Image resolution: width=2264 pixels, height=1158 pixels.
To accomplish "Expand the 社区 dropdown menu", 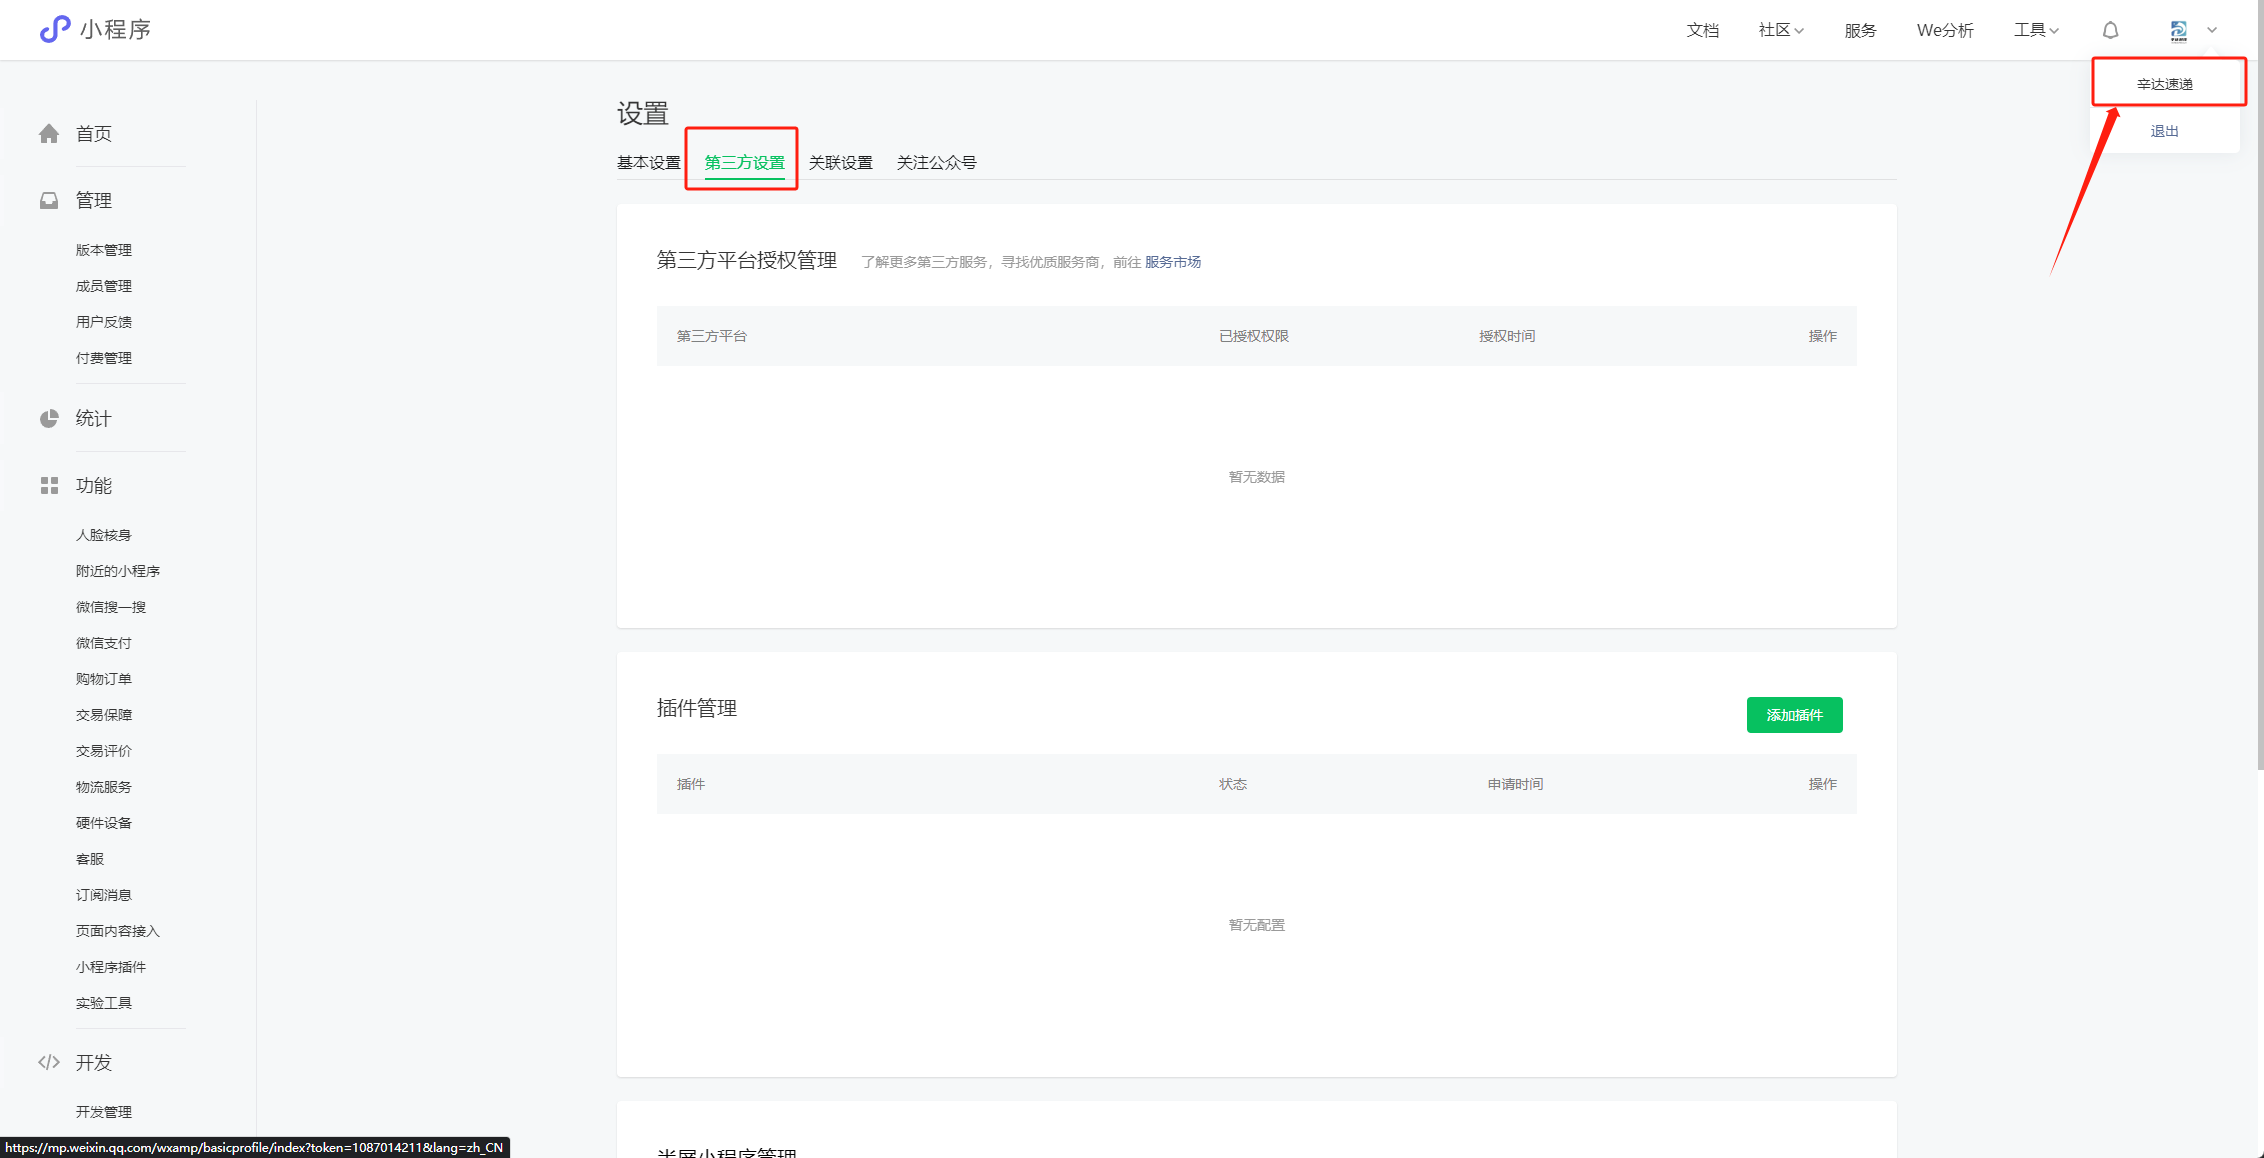I will 1781,30.
